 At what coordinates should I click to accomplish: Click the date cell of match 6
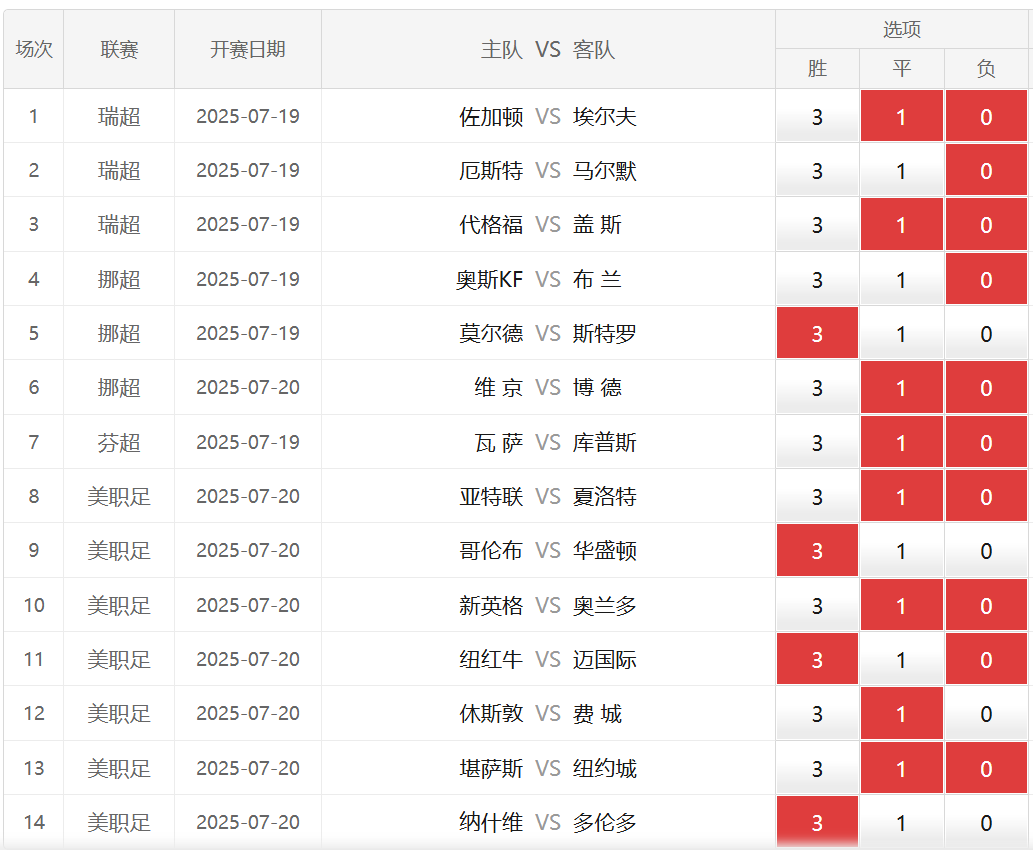[248, 387]
